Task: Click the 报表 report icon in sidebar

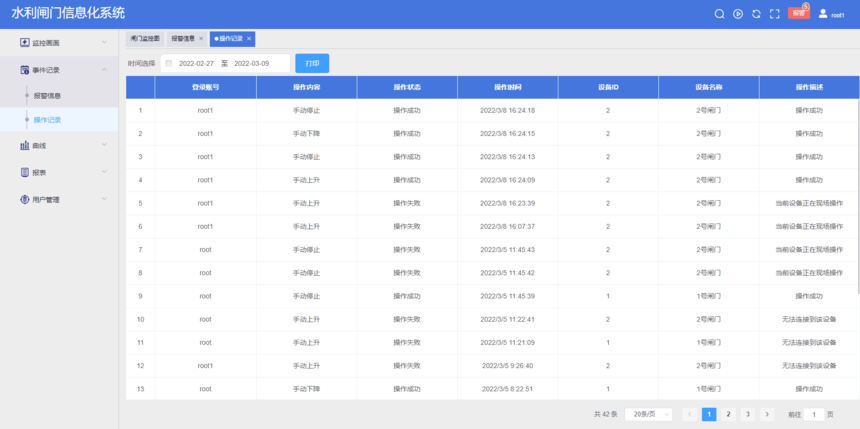Action: pyautogui.click(x=24, y=172)
